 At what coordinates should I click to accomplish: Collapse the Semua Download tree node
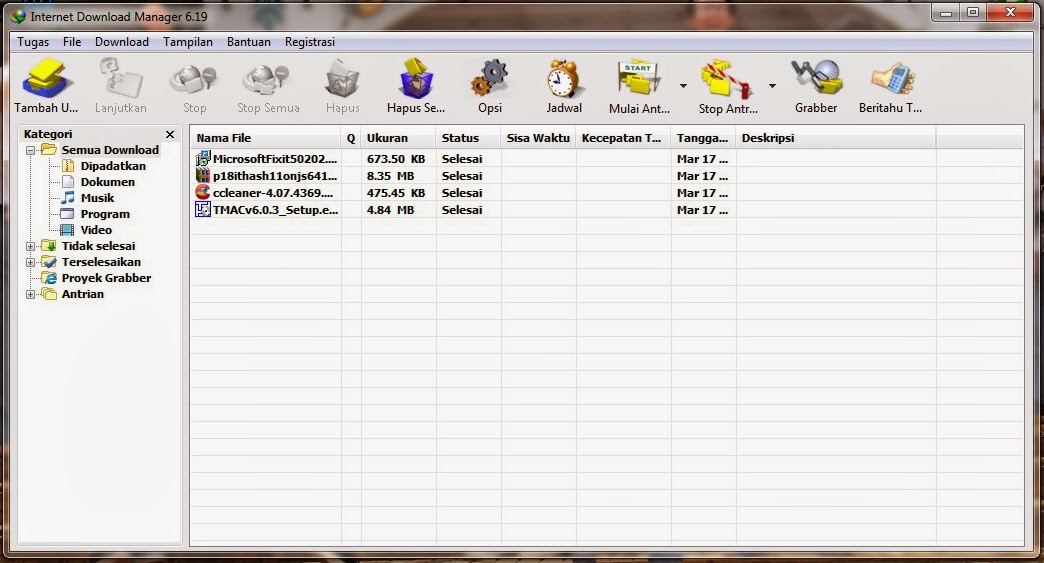[x=30, y=150]
